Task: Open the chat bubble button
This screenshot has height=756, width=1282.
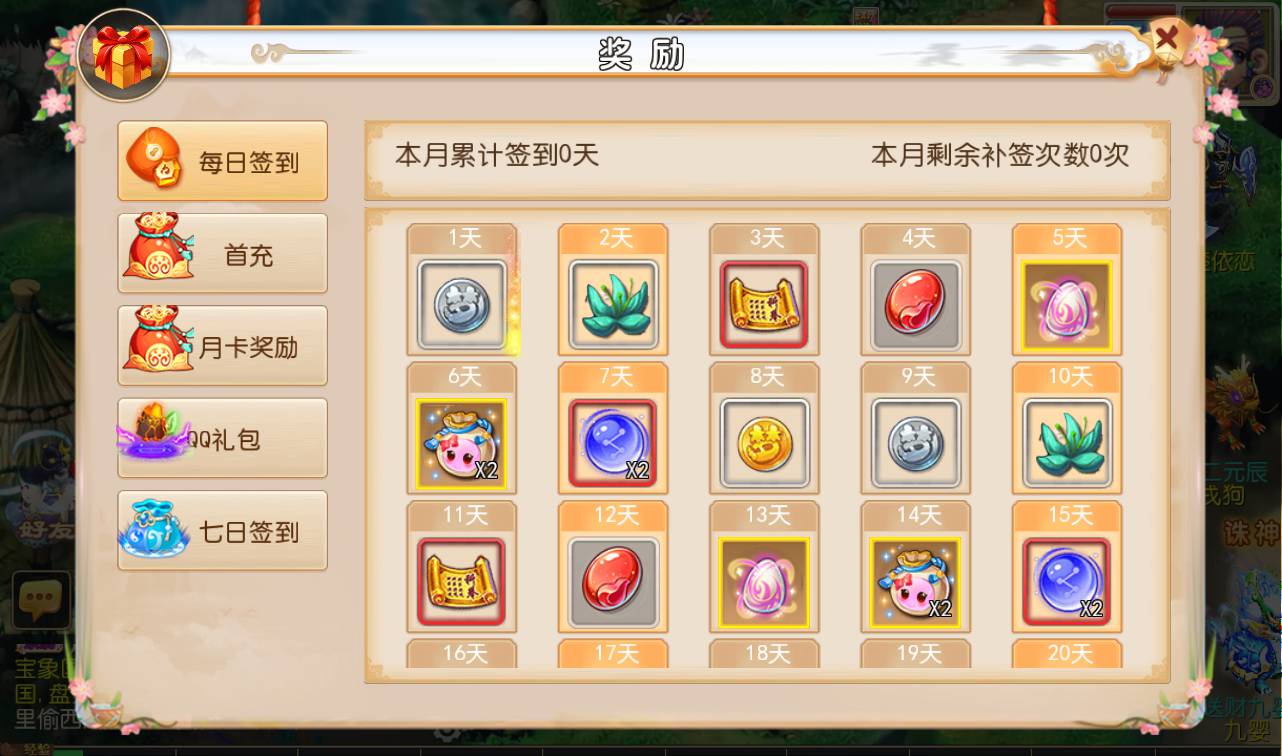Action: point(41,600)
